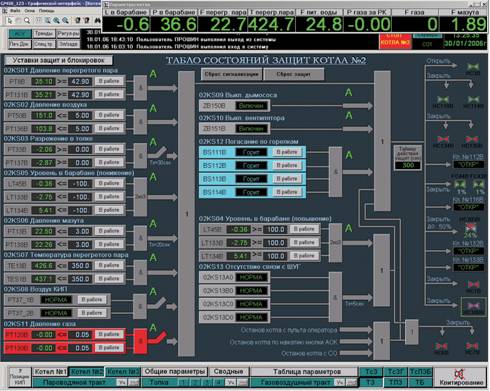
Task: Click the F мазута readout 1.89
Action: [463, 24]
